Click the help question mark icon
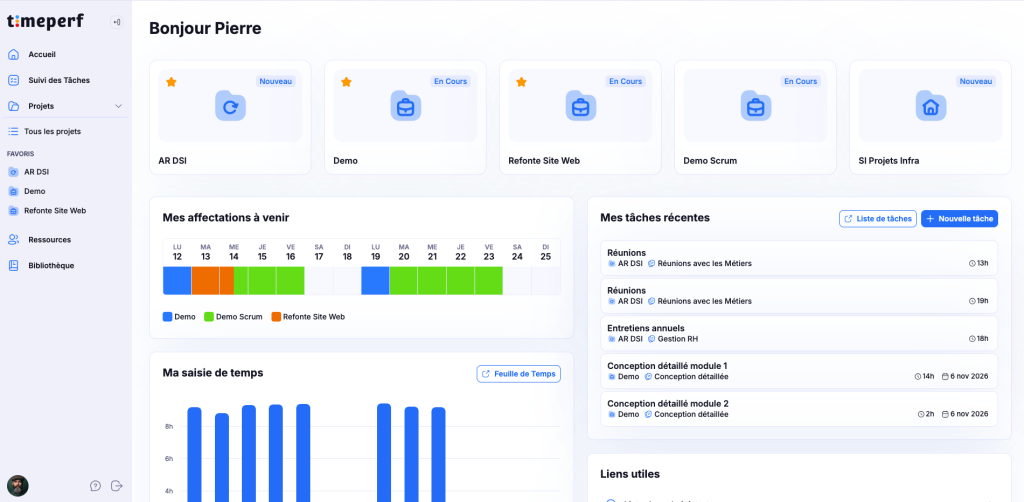The height and width of the screenshot is (502, 1024). click(95, 486)
